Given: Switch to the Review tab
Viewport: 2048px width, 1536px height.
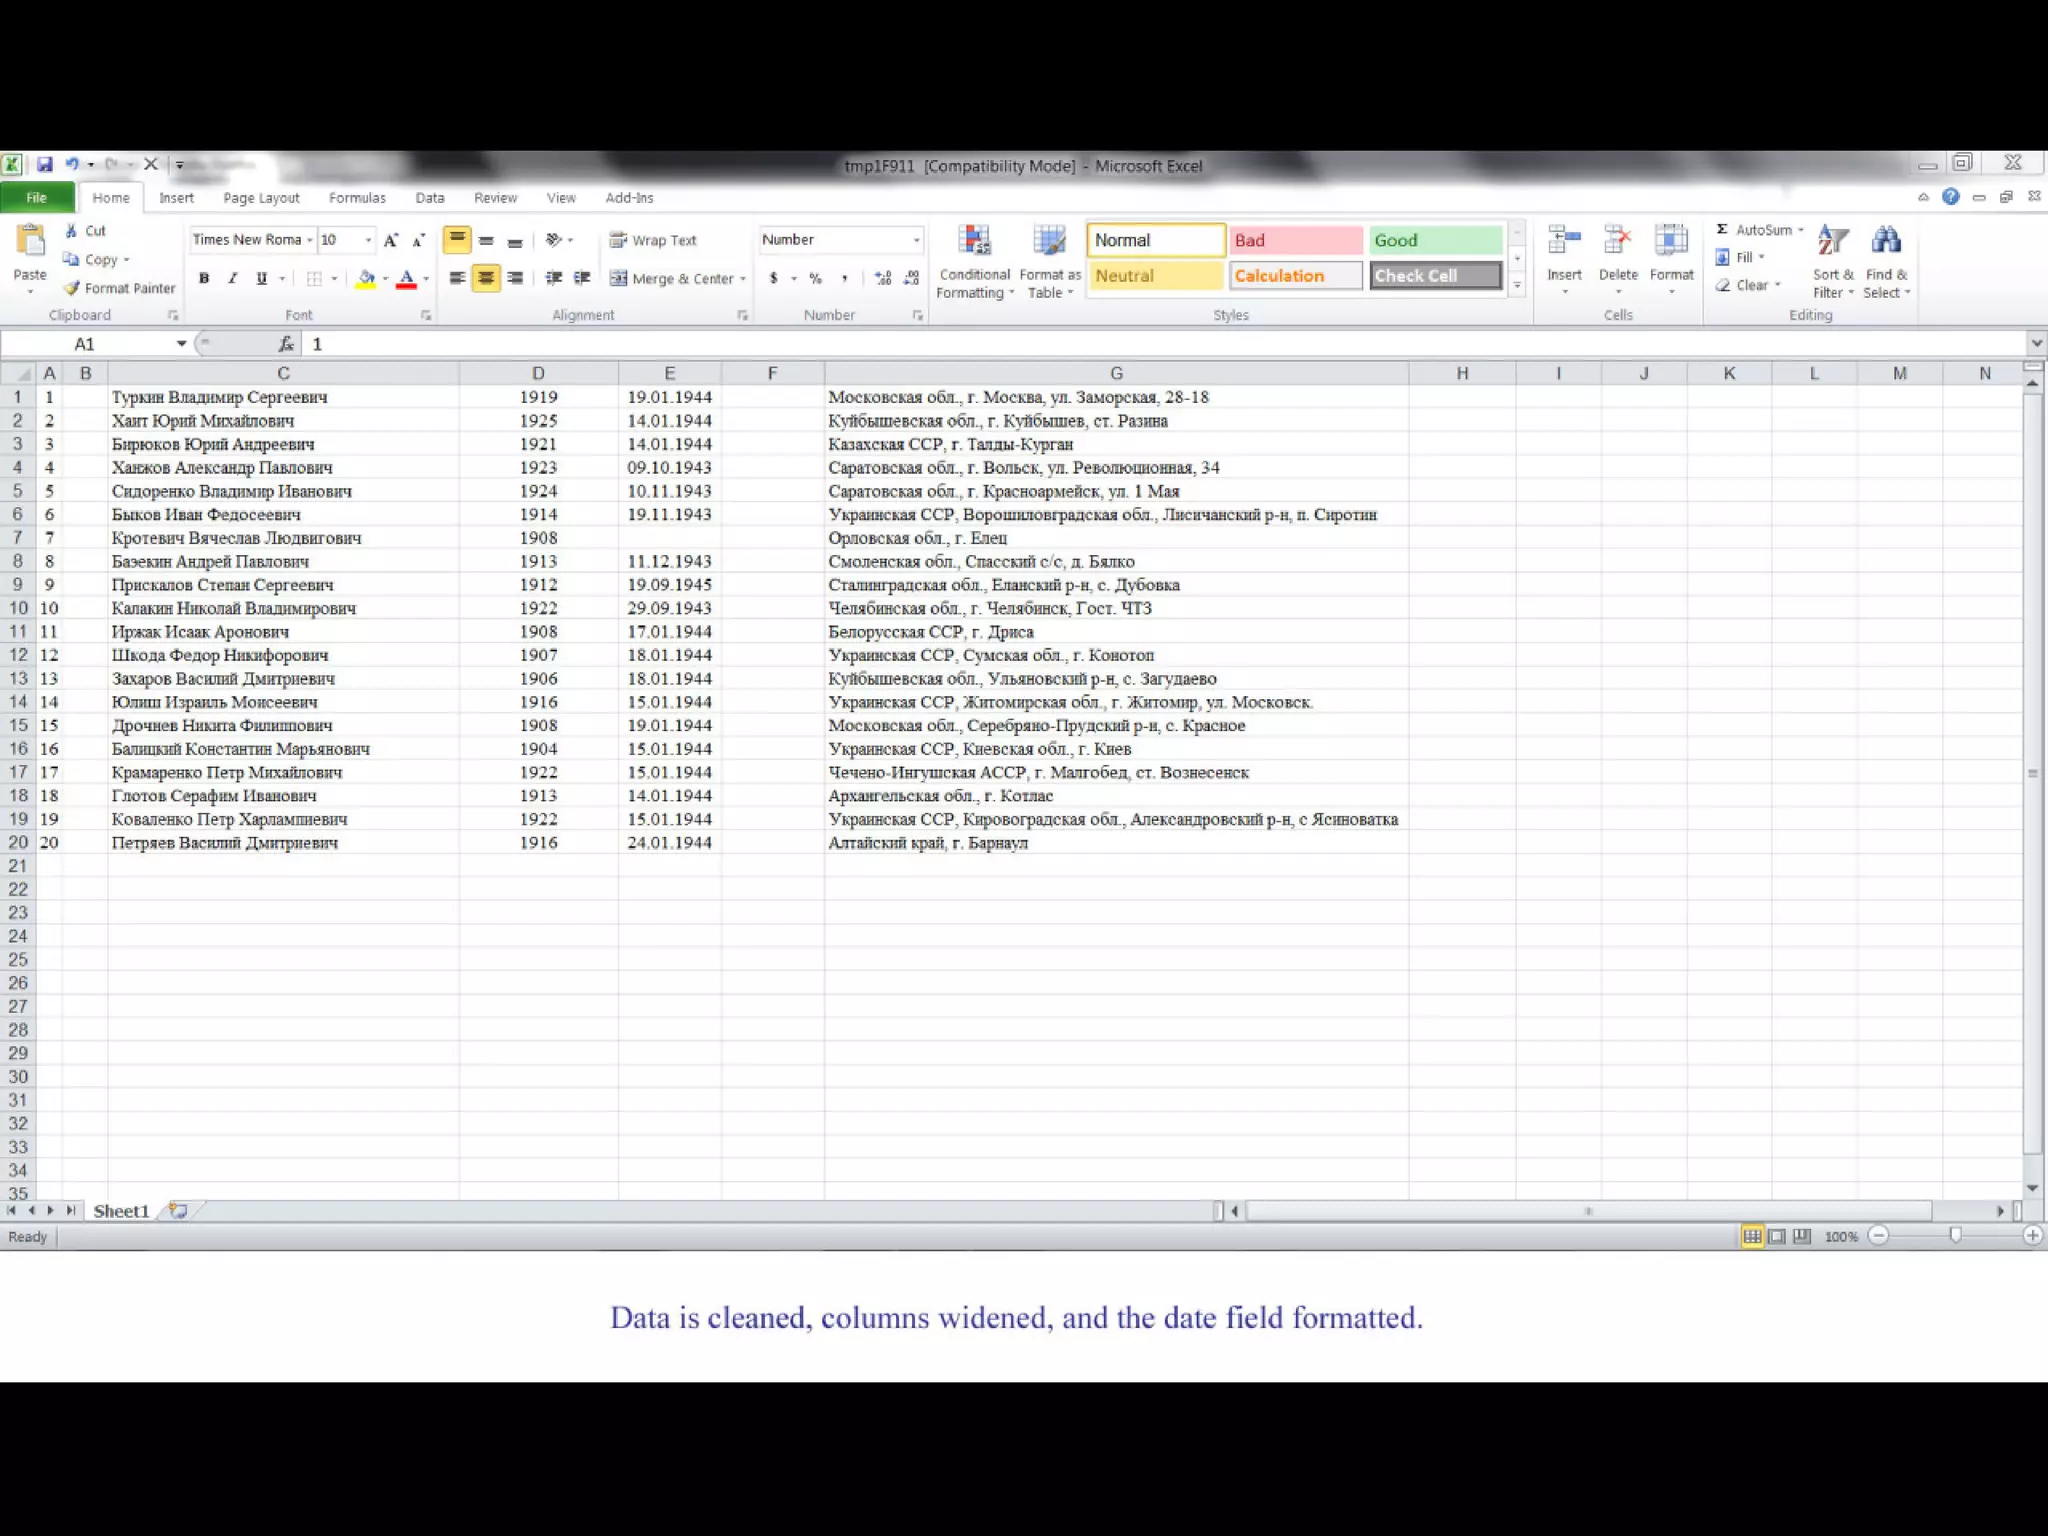Looking at the screenshot, I should [x=495, y=198].
